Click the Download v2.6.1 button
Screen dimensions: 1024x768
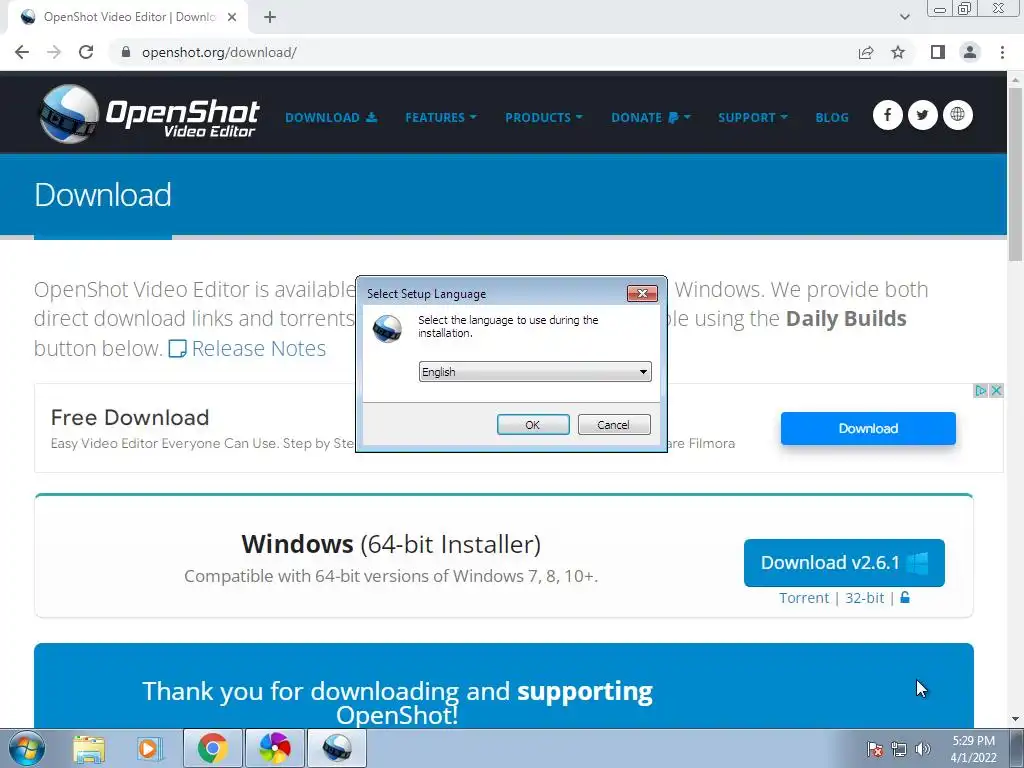844,562
